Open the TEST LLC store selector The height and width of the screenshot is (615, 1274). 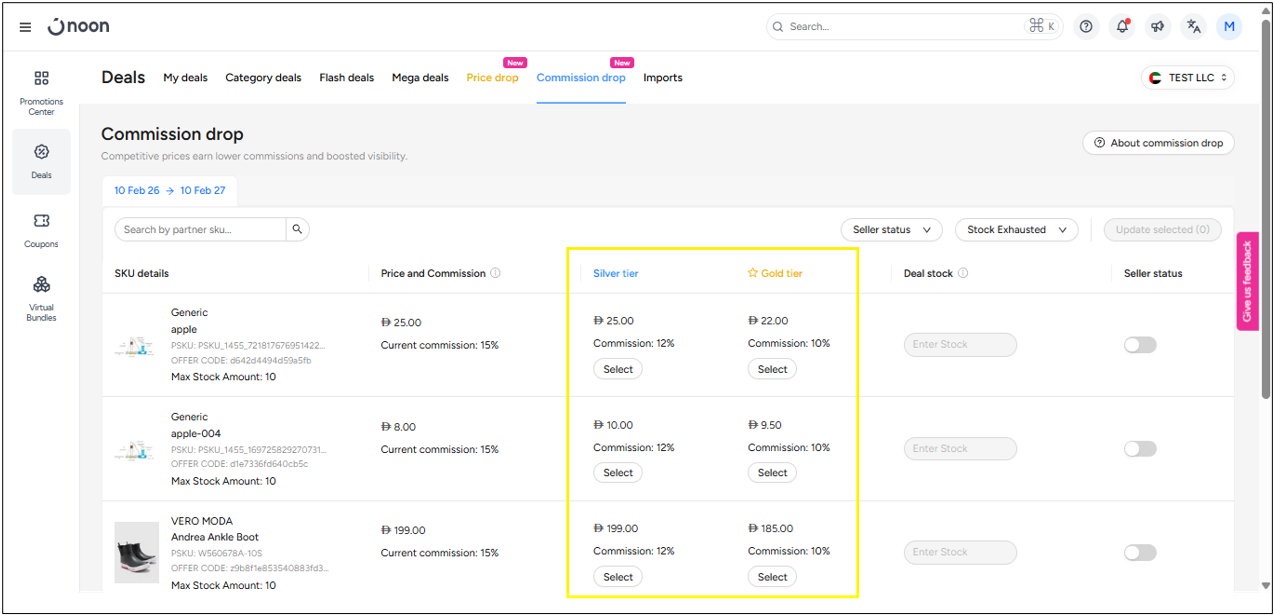[1188, 78]
